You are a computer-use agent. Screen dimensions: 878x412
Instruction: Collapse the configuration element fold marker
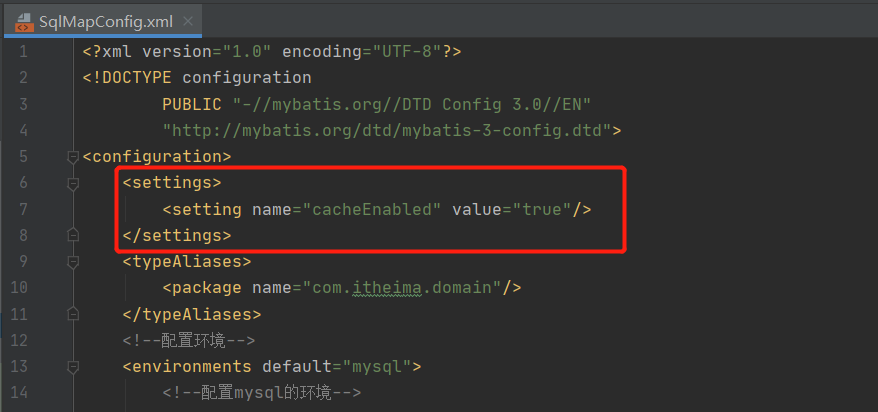pyautogui.click(x=72, y=157)
